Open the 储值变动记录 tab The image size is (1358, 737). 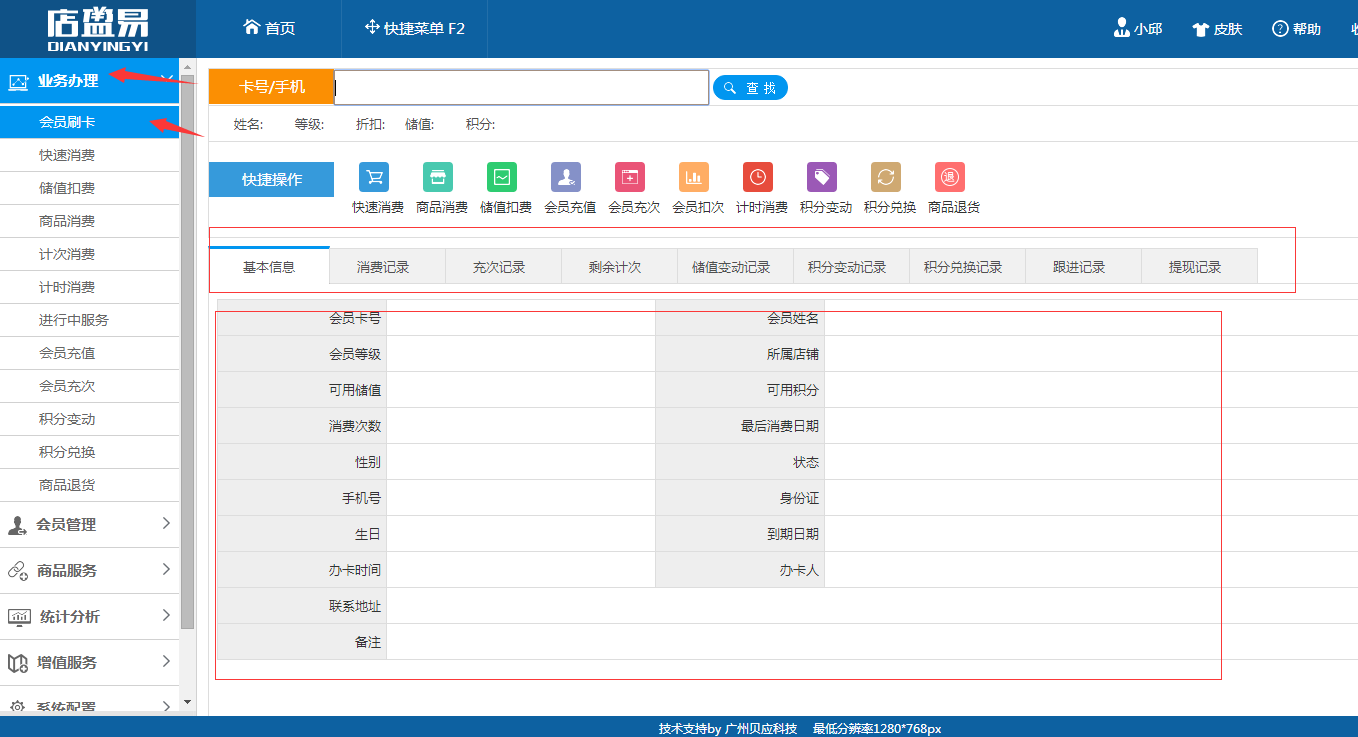coord(735,267)
